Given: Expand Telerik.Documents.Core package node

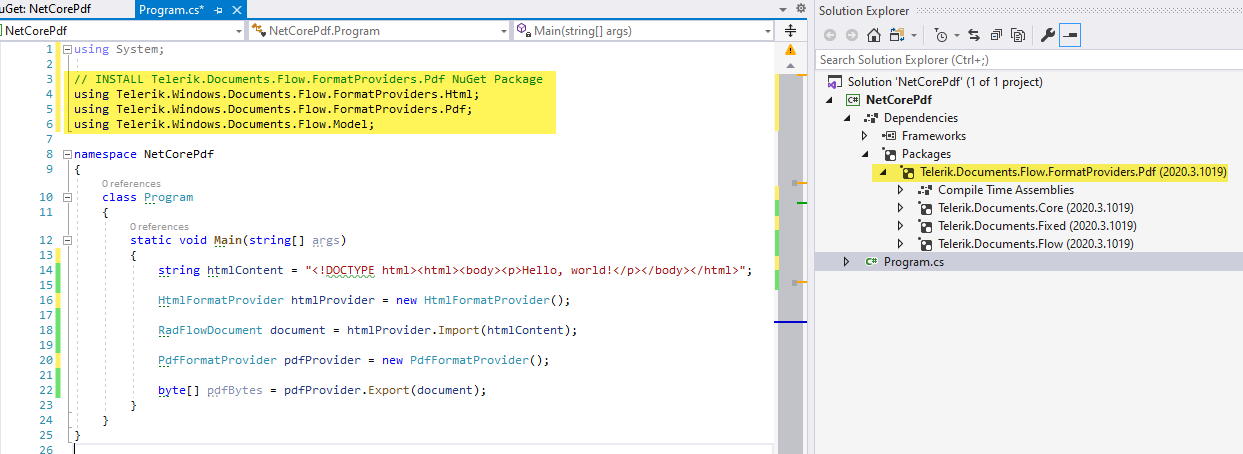Looking at the screenshot, I should pyautogui.click(x=902, y=208).
